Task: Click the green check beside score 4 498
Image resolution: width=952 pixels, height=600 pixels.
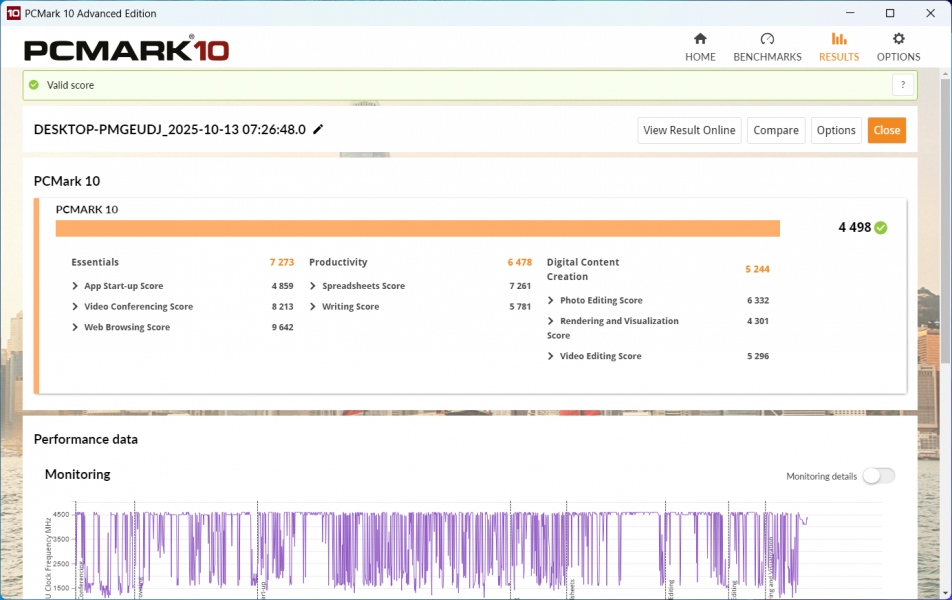Action: pyautogui.click(x=880, y=228)
